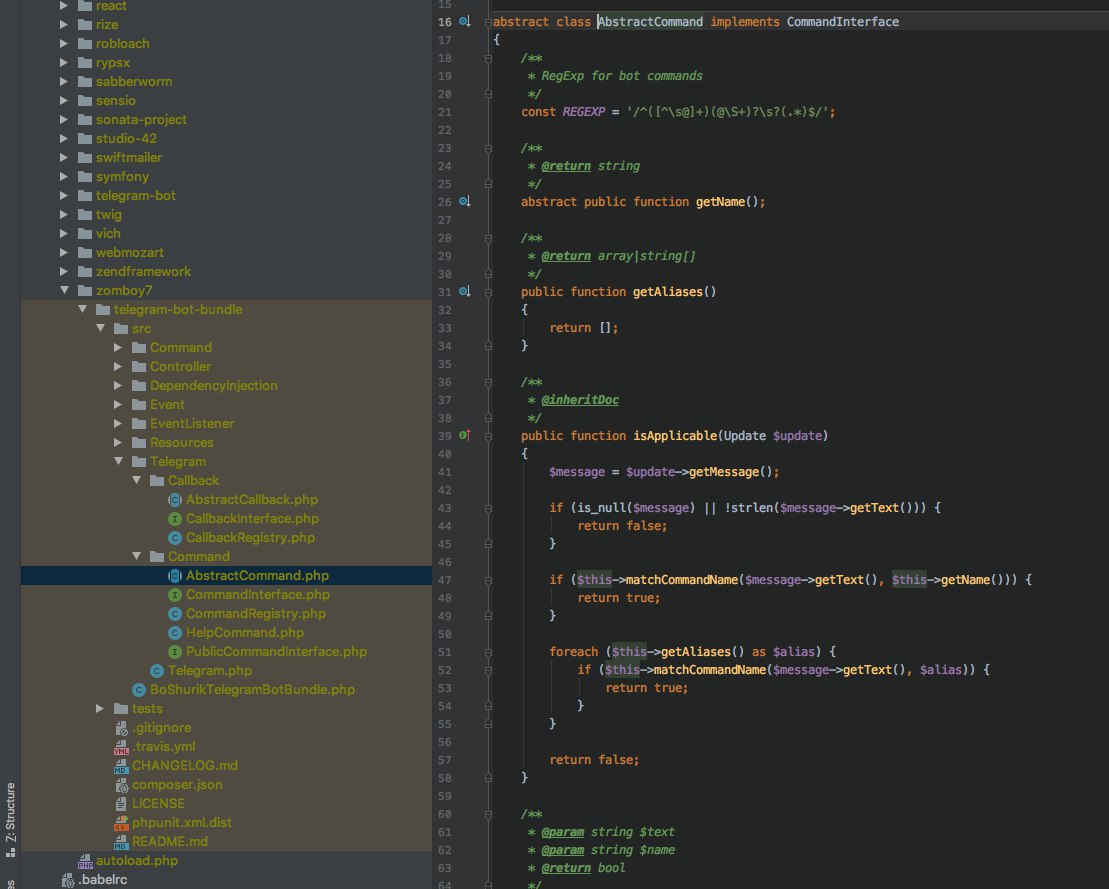1109x889 pixels.
Task: Fold the class declaration at line 16
Action: (x=488, y=23)
